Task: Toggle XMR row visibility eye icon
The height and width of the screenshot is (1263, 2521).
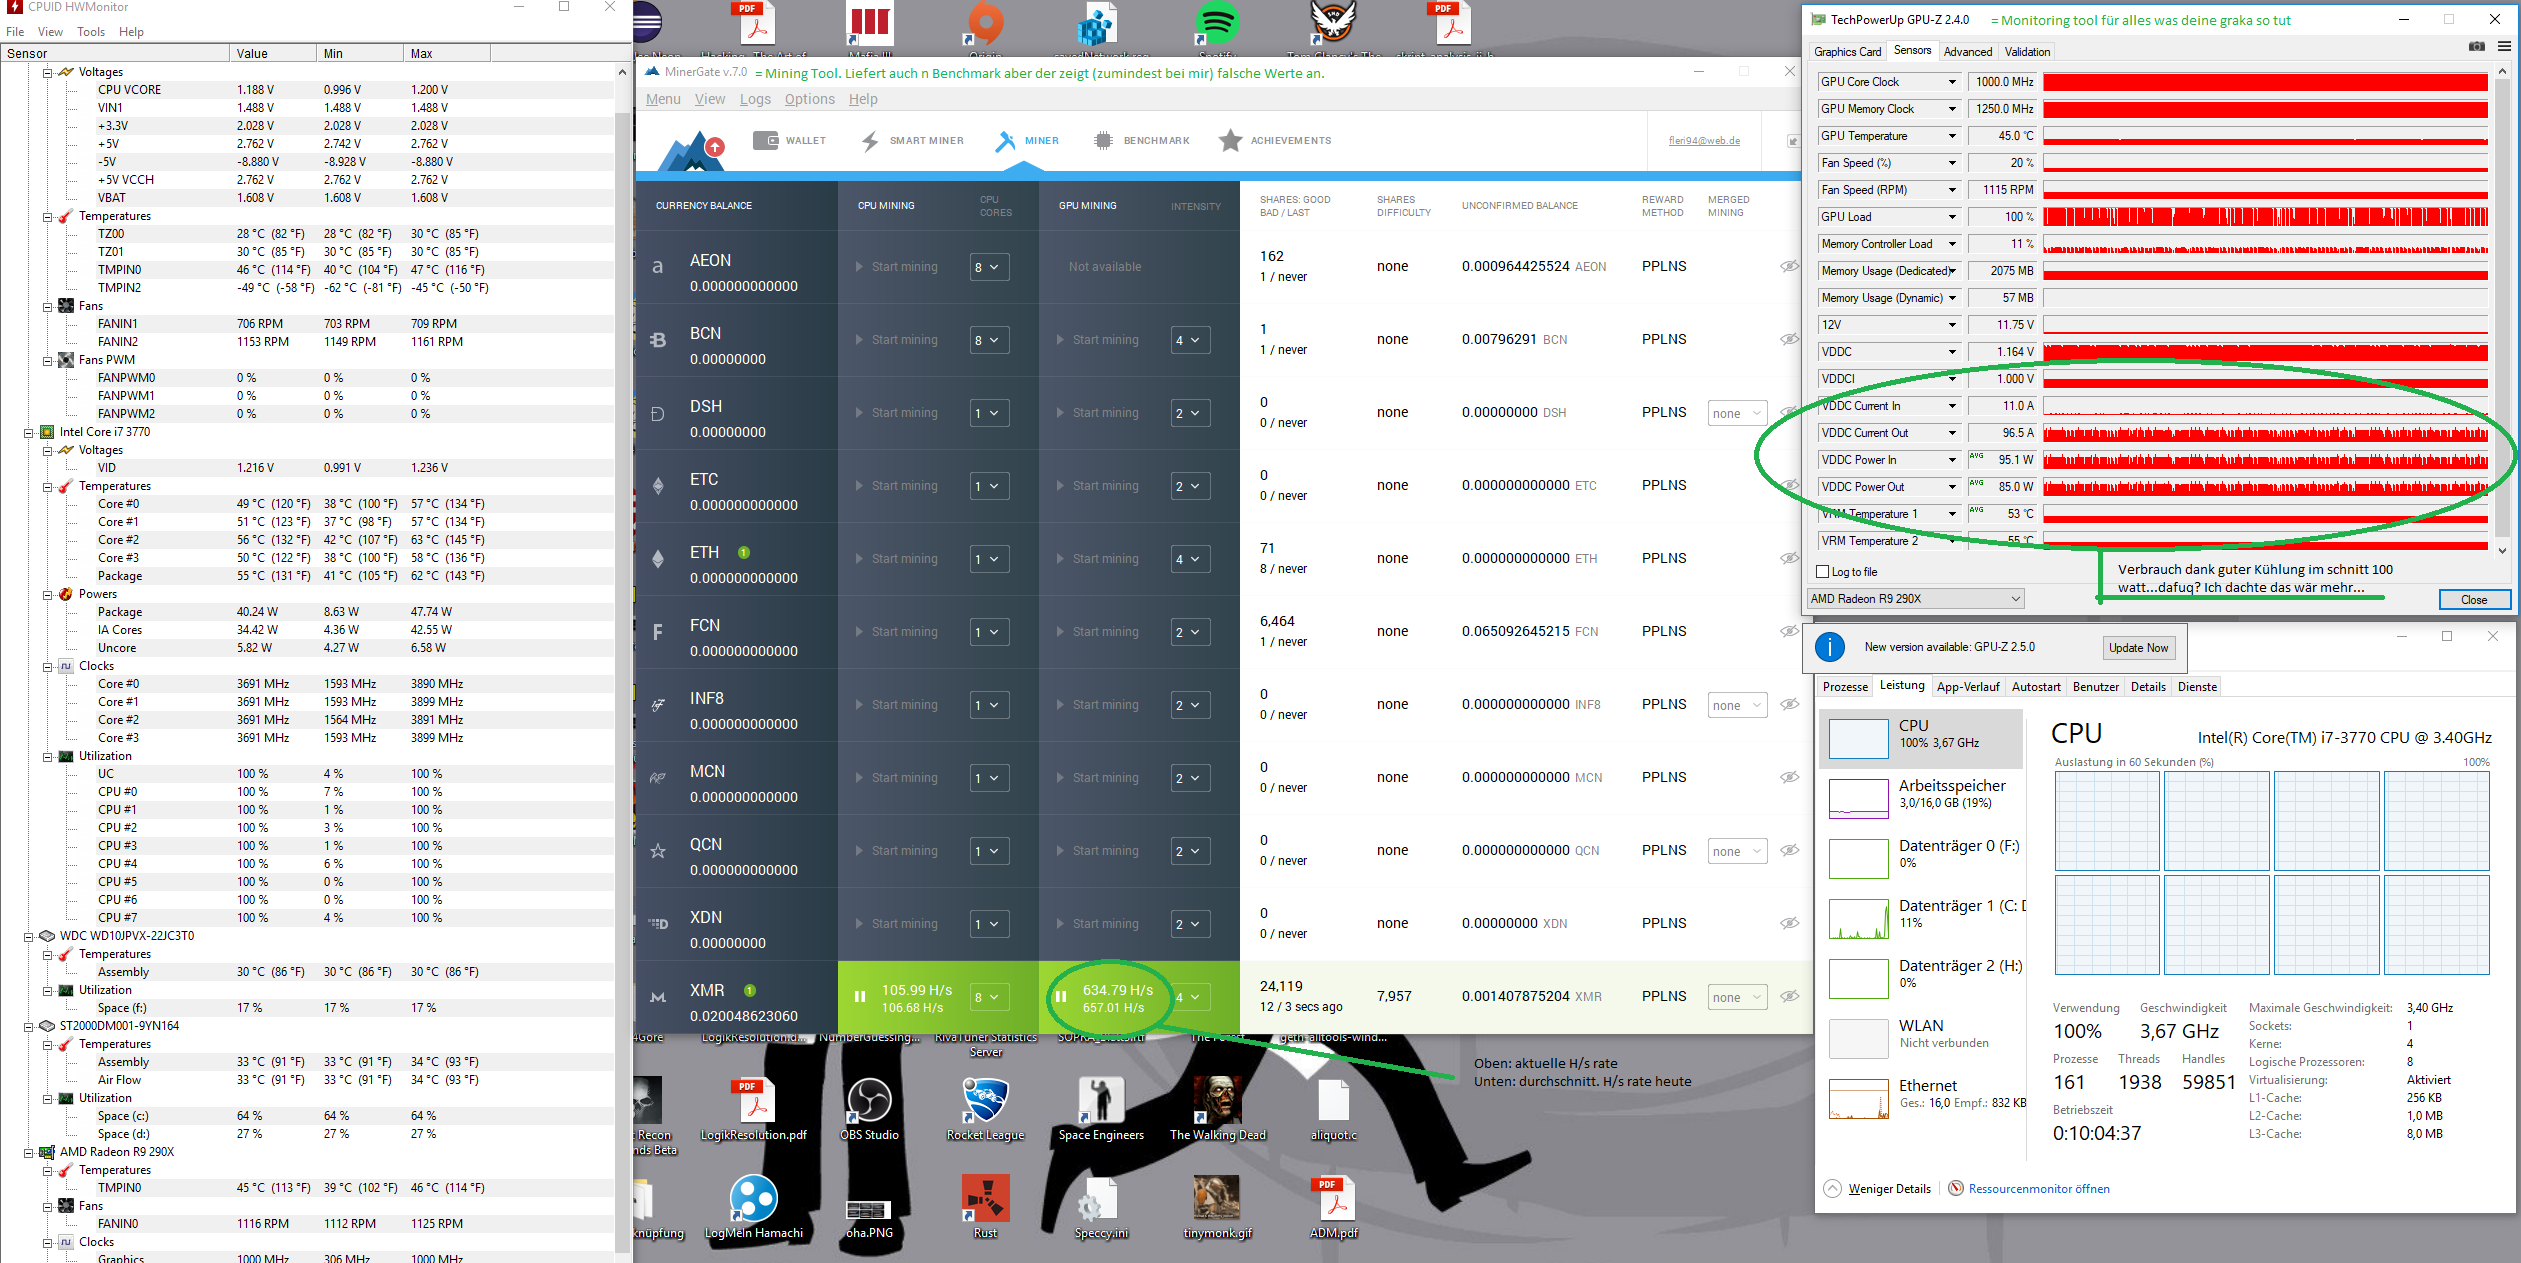Action: [x=1789, y=996]
